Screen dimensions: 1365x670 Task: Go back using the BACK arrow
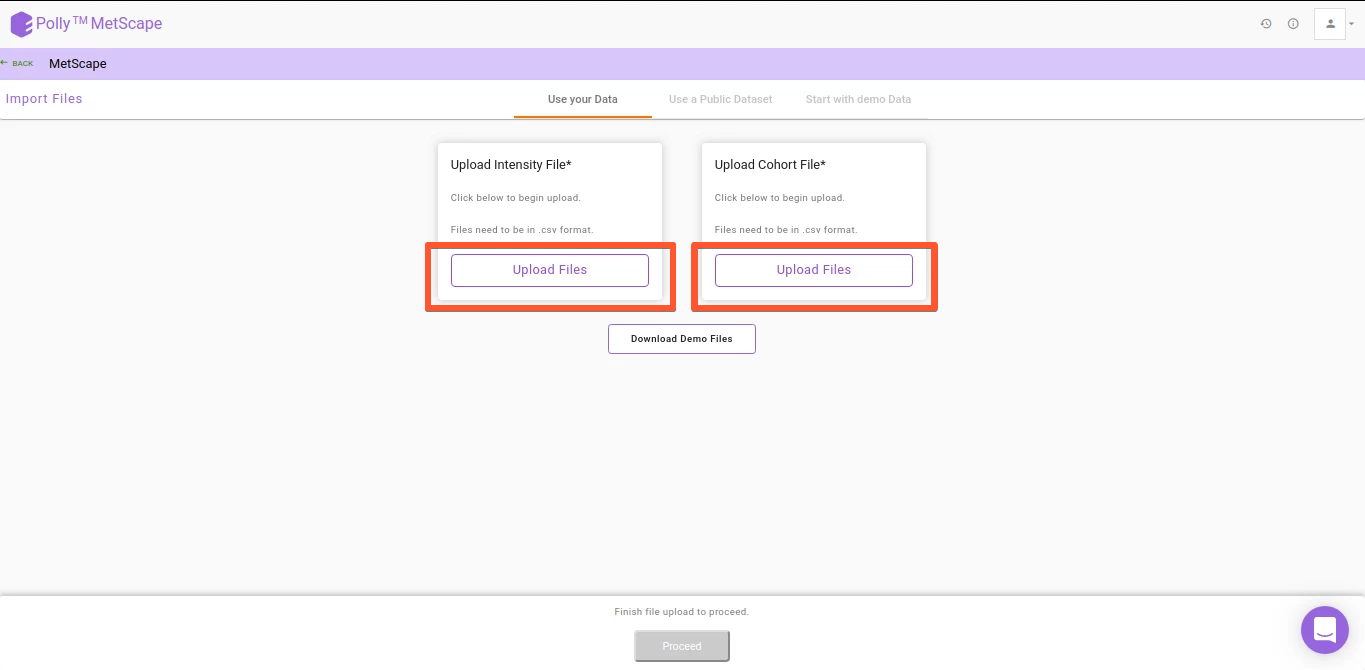17,63
